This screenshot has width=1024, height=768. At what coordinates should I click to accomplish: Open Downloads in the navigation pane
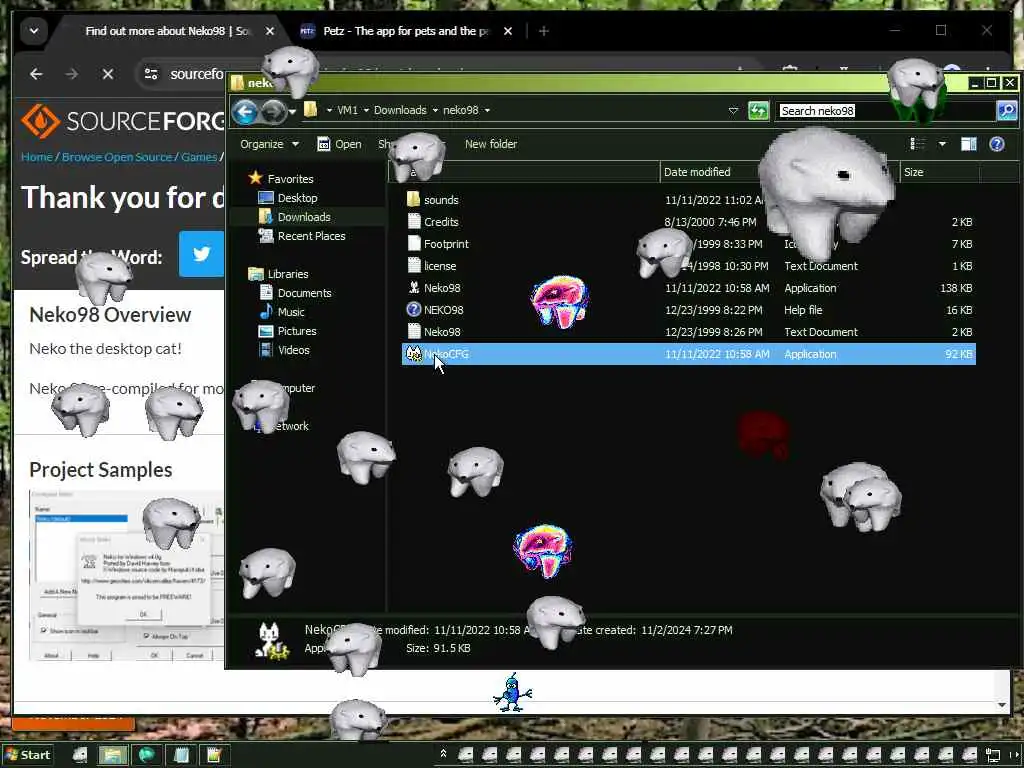click(295, 217)
